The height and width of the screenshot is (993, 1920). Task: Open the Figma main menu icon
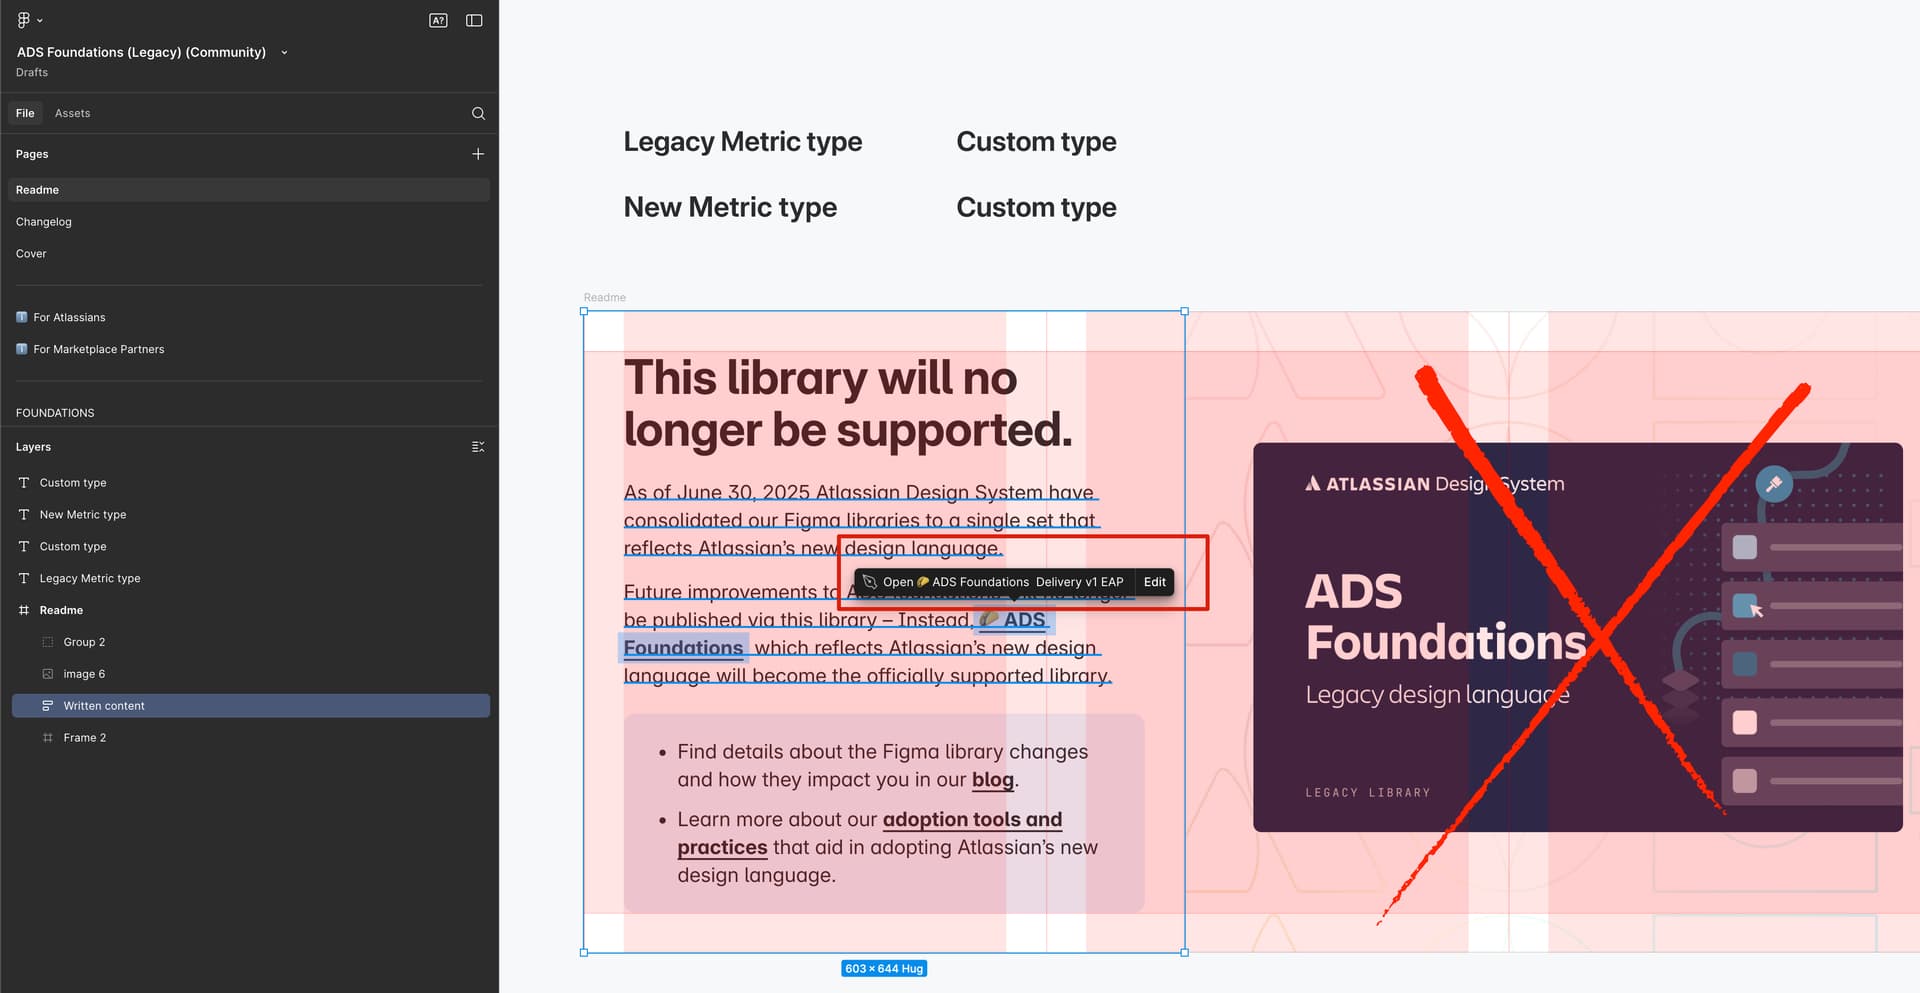[x=23, y=20]
